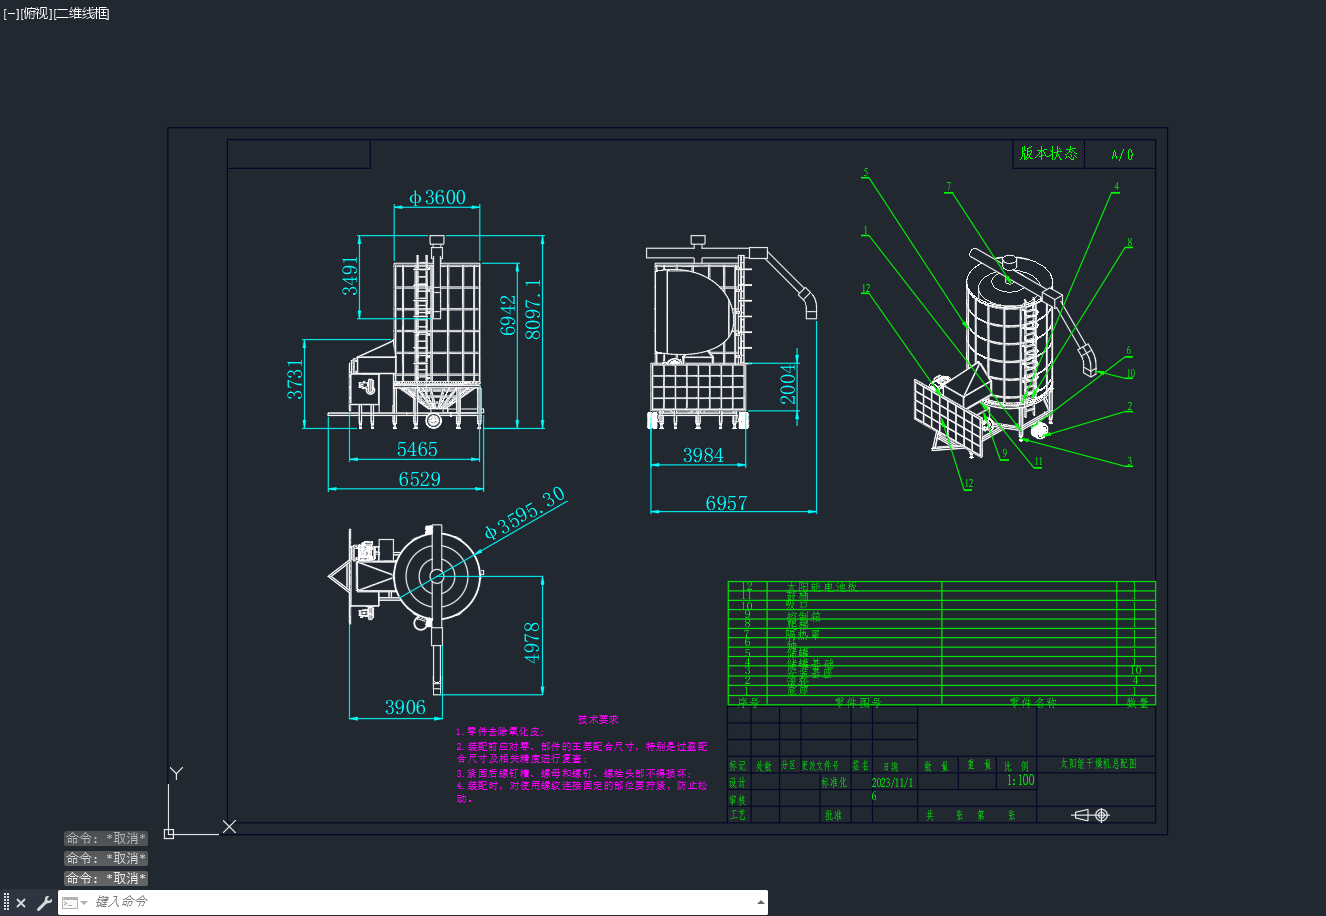
Task: Select the 3491 vertical dimension
Action: (349, 276)
